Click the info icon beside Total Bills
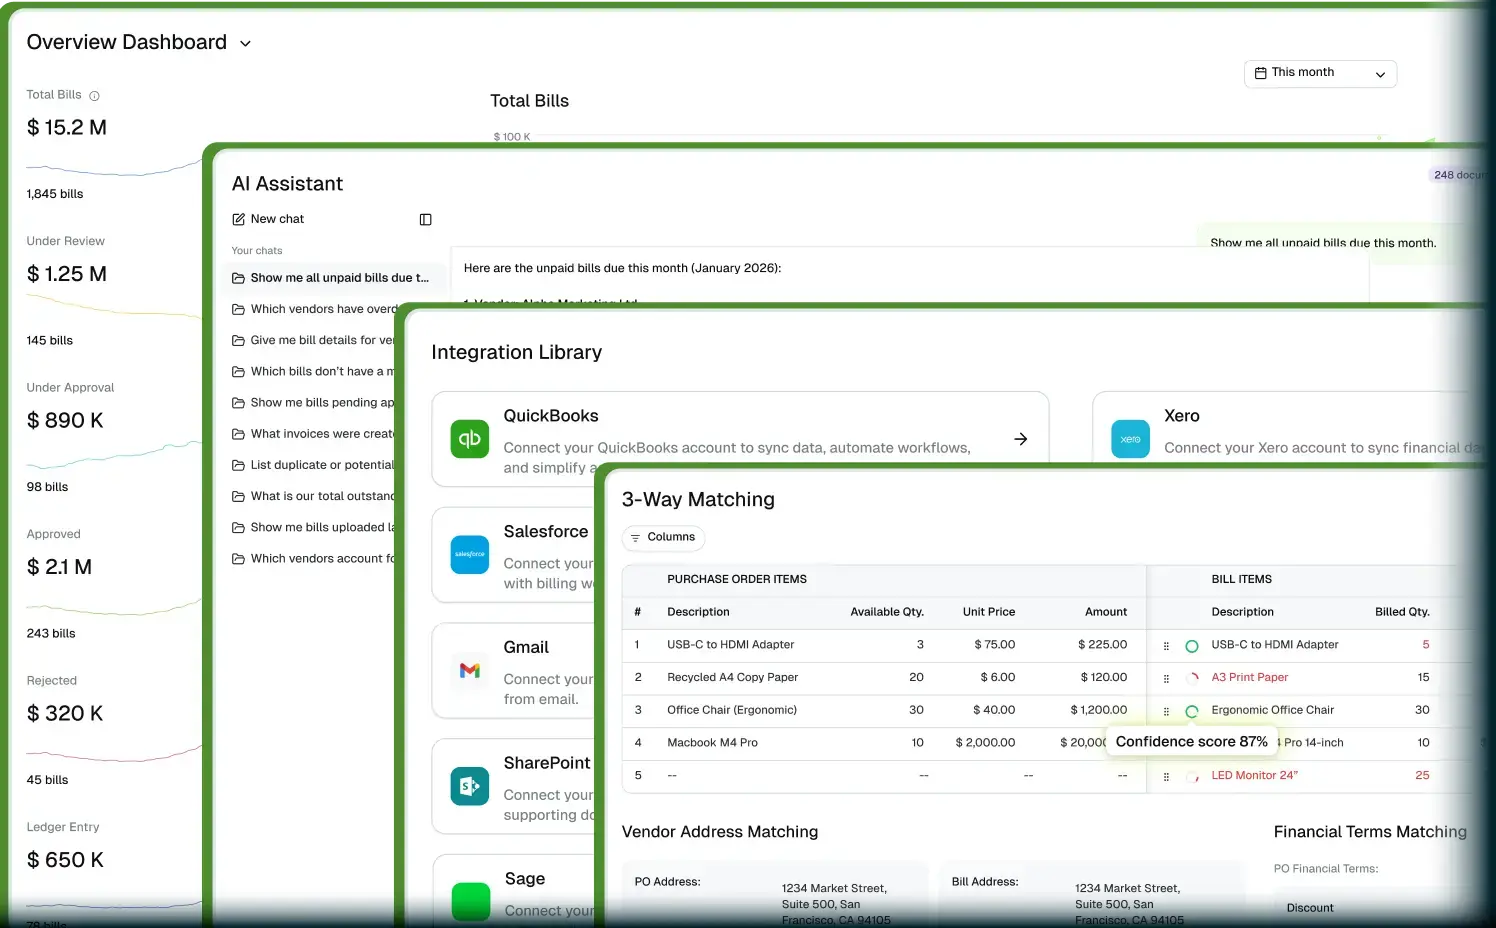 tap(95, 96)
